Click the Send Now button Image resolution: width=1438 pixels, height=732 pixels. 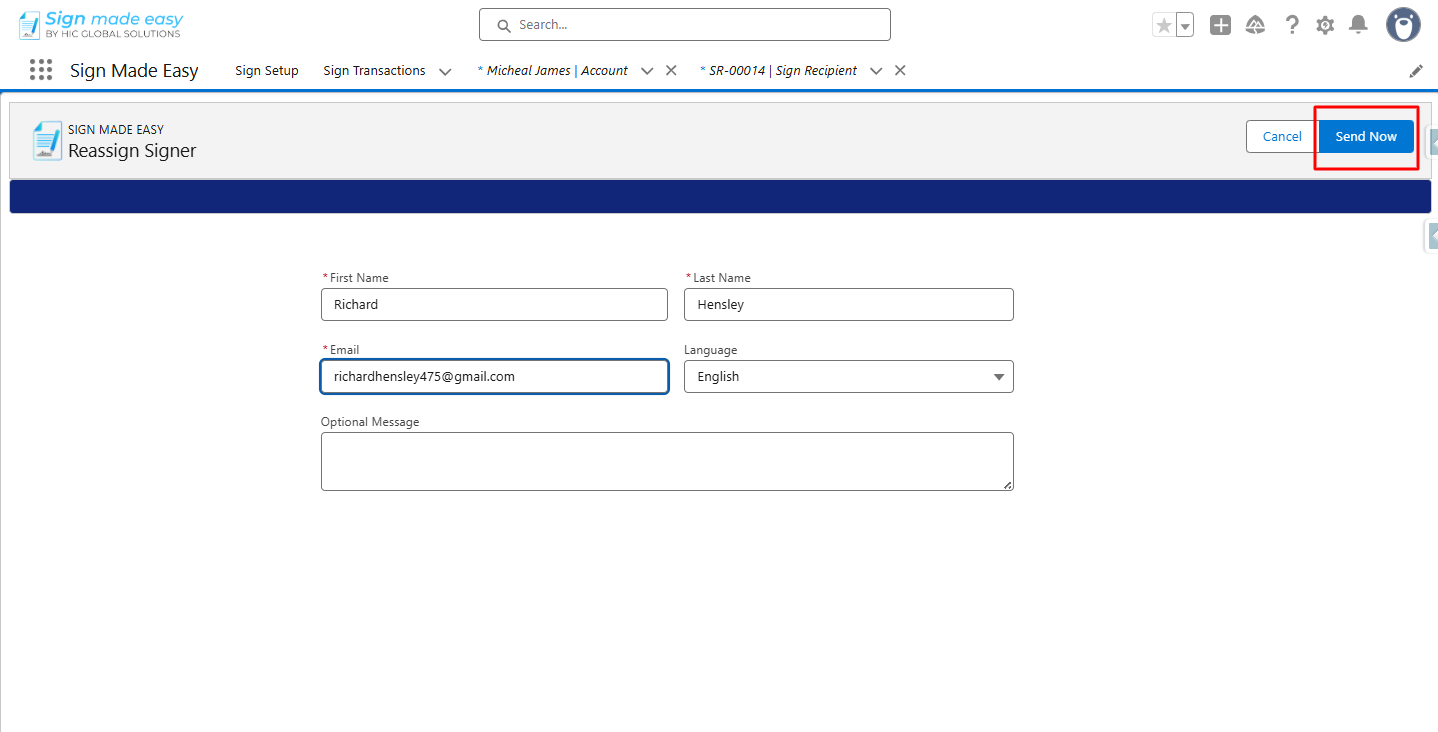[x=1366, y=137]
